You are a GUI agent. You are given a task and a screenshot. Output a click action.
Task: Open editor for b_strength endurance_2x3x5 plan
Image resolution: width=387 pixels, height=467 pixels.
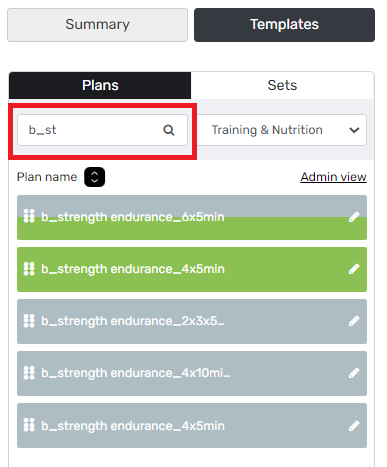(x=354, y=321)
